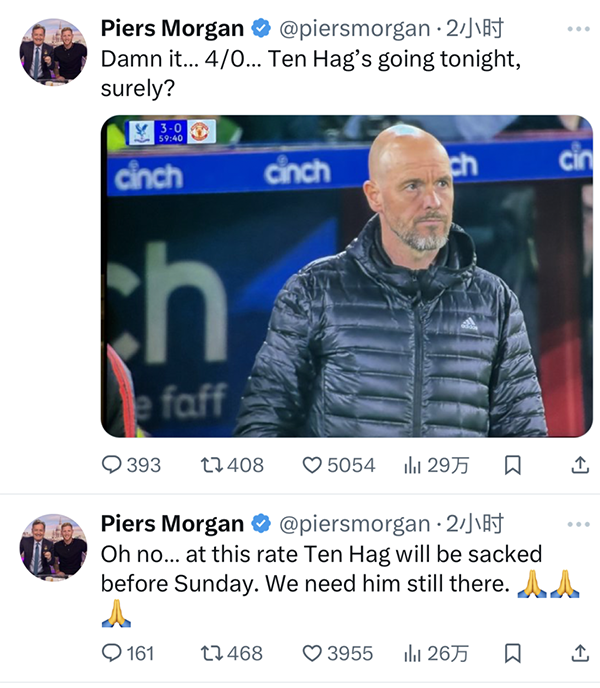Open the Ten Hag match photo

click(347, 276)
